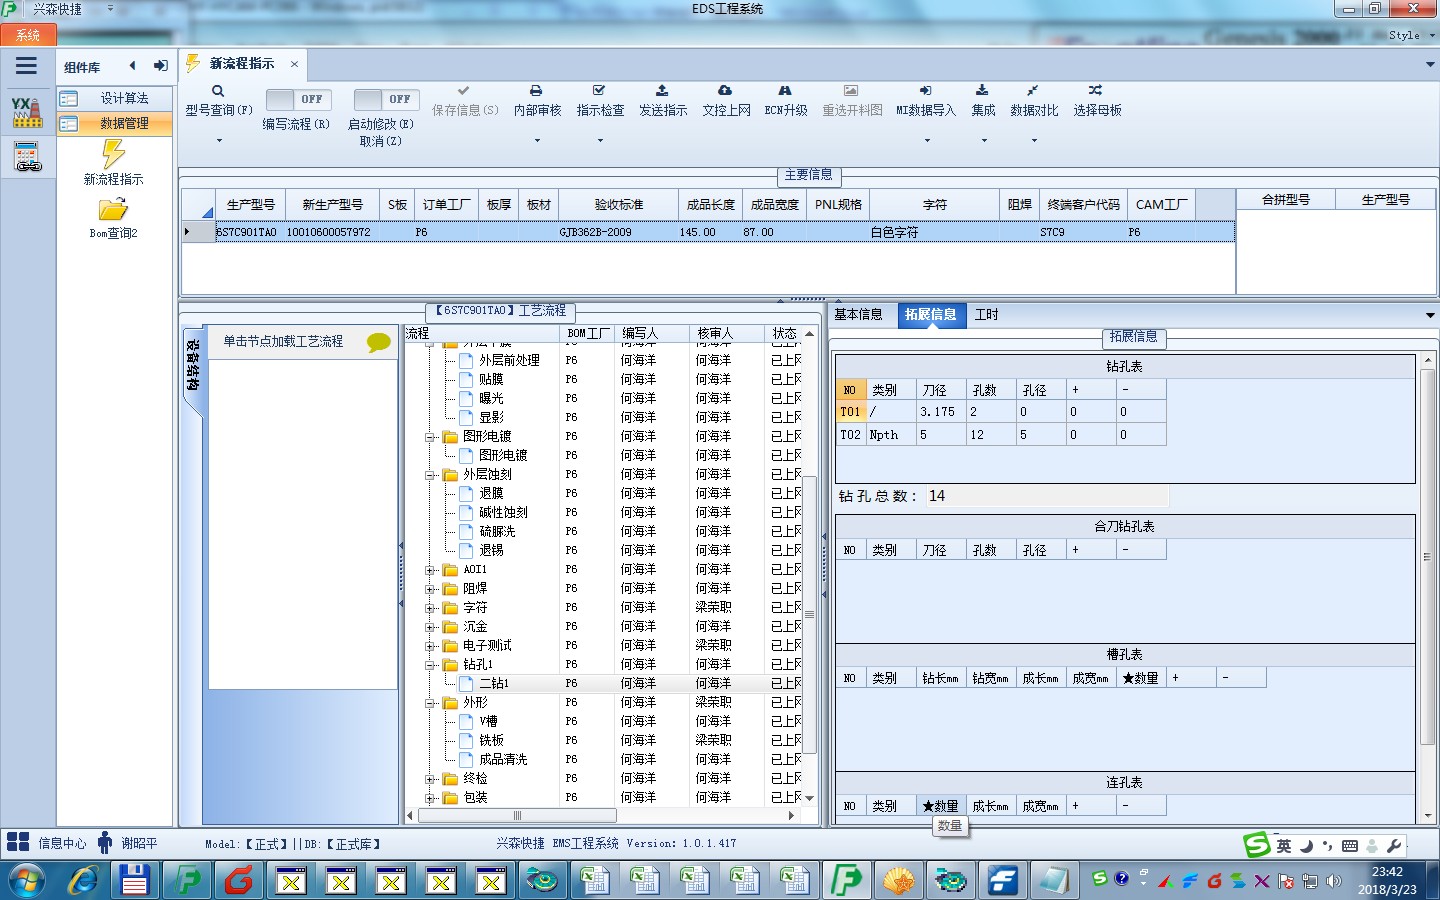
Task: Click 保存信息 (S) checkmark icon
Action: (x=464, y=91)
